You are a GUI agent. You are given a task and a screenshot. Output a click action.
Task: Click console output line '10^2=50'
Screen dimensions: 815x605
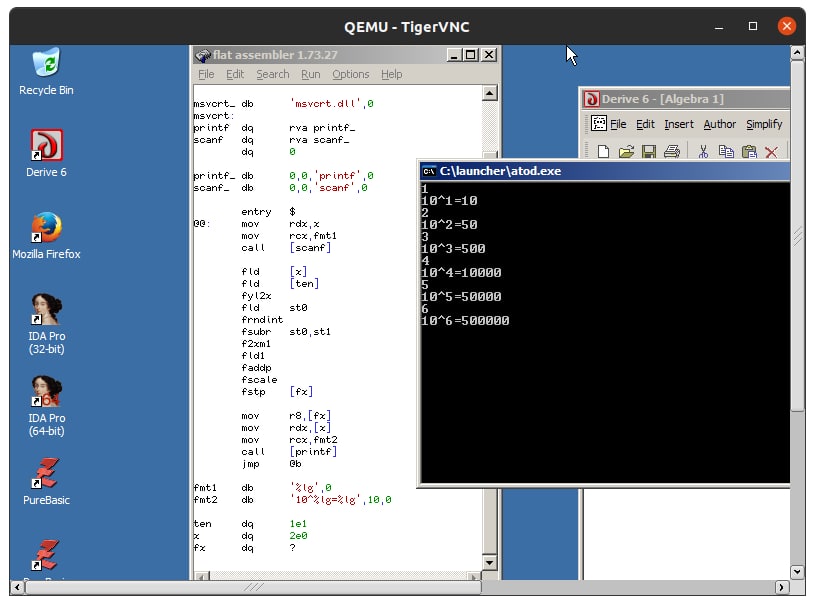[x=449, y=225]
